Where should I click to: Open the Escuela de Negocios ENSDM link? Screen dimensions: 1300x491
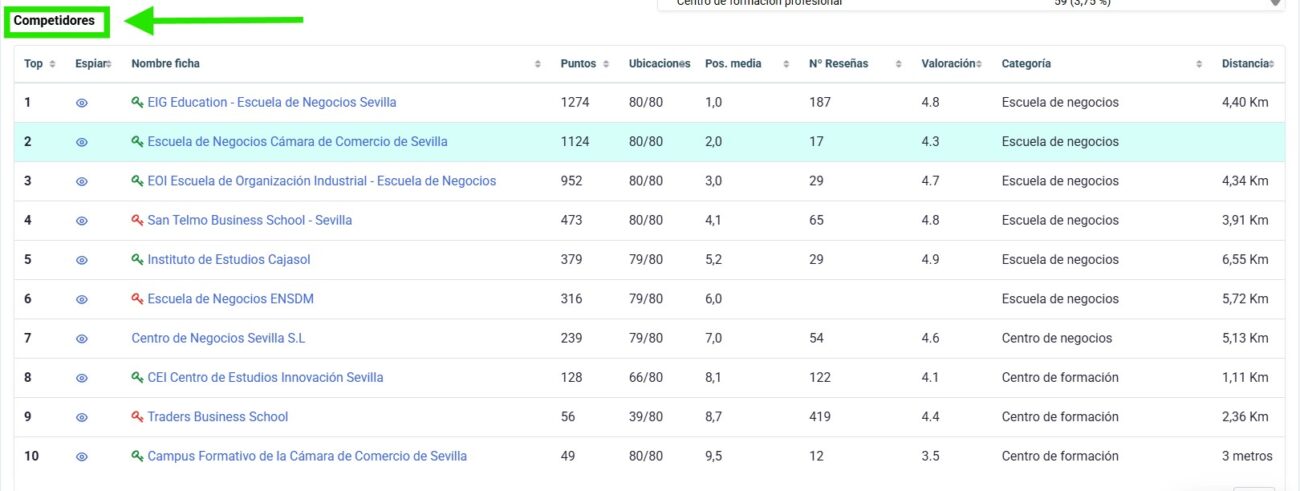click(230, 298)
